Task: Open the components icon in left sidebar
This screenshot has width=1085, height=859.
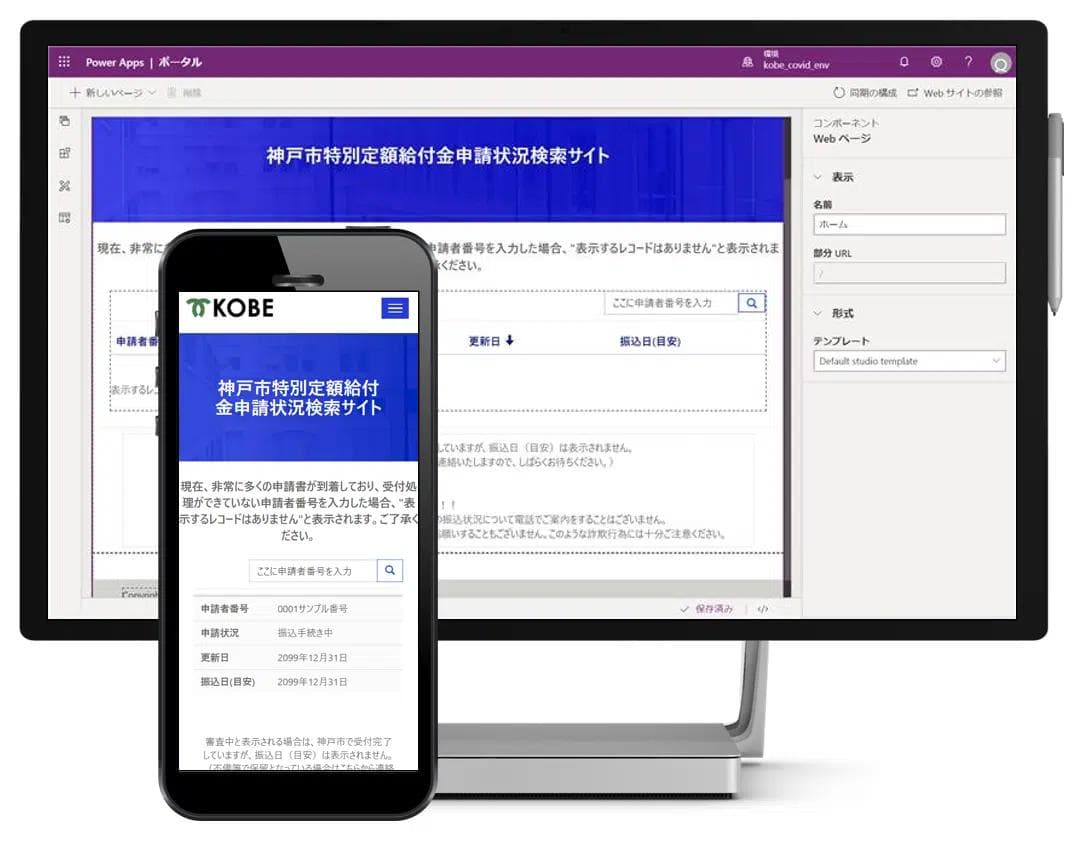Action: pos(65,153)
